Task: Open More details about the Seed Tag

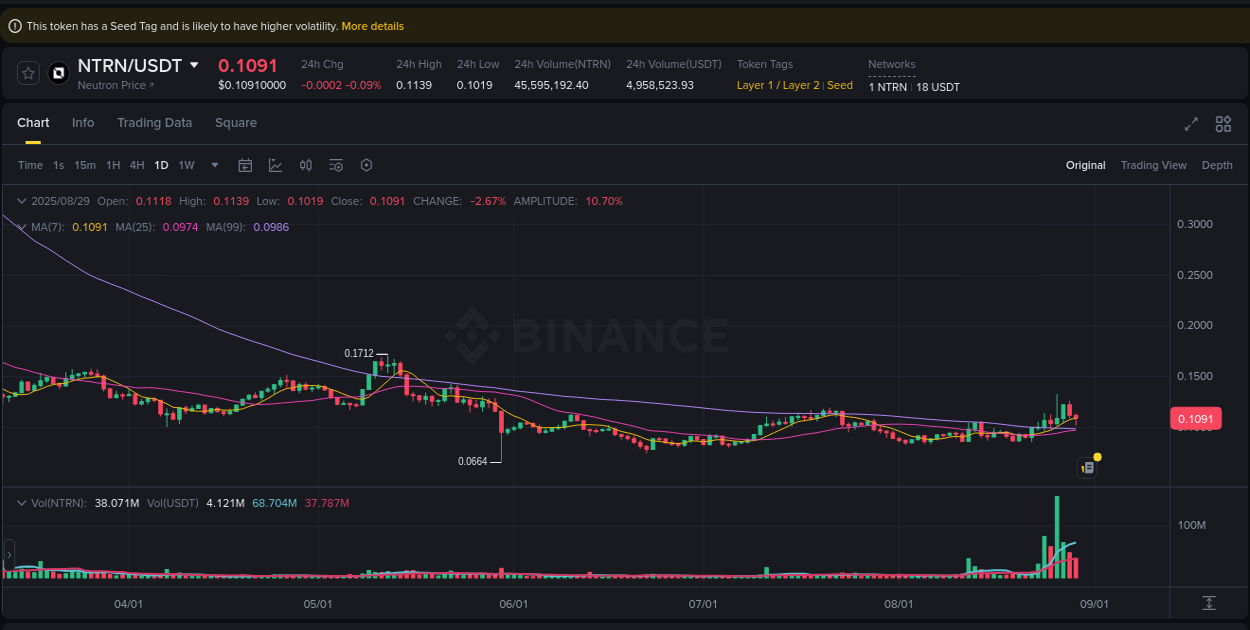Action: pos(372,25)
